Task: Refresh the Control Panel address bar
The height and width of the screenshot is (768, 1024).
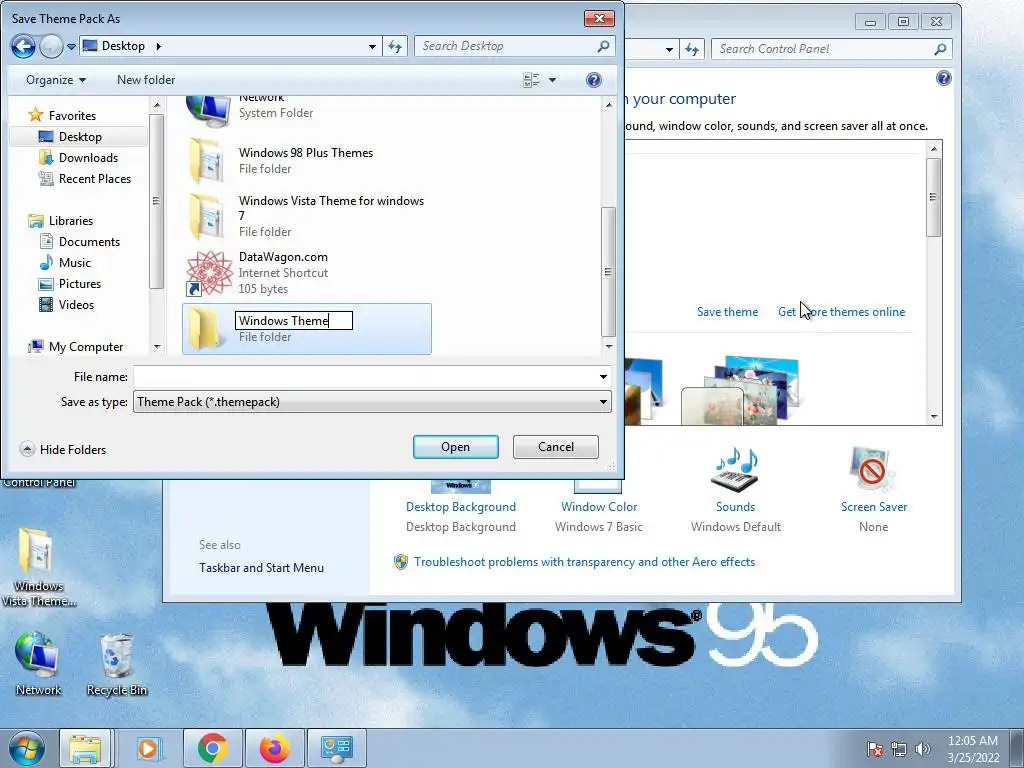Action: (692, 49)
